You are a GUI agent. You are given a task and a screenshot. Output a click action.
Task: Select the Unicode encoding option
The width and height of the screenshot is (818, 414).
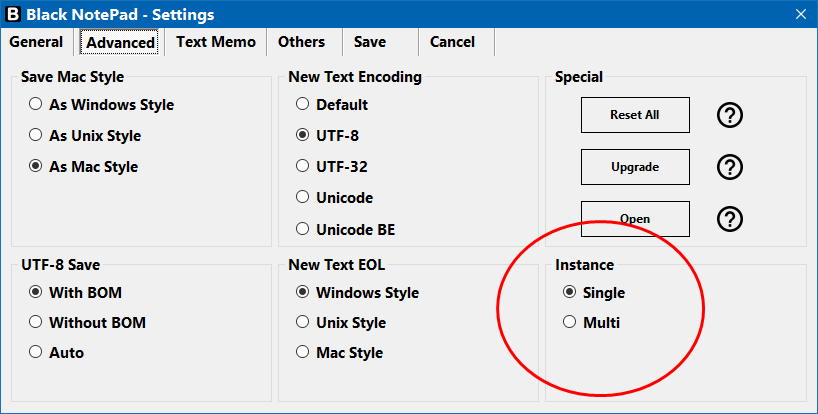[335, 198]
